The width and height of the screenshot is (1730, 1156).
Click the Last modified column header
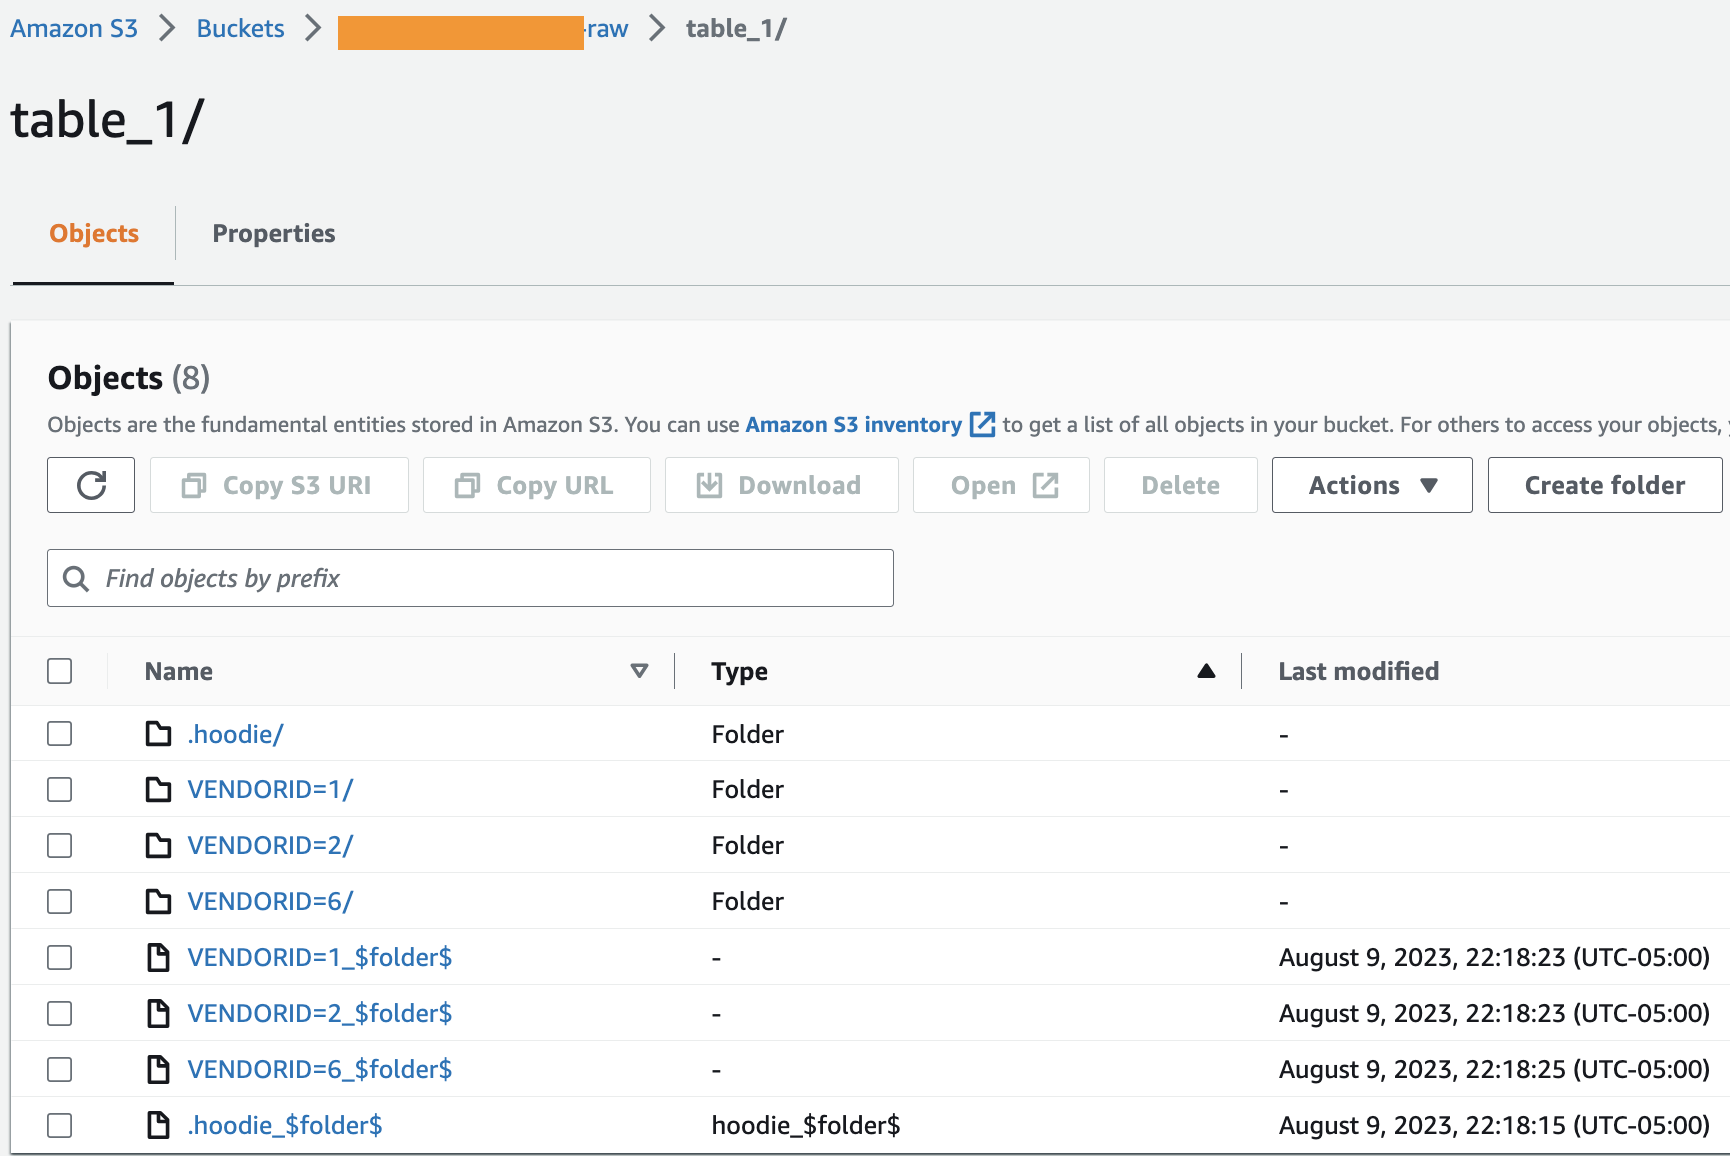pyautogui.click(x=1359, y=671)
